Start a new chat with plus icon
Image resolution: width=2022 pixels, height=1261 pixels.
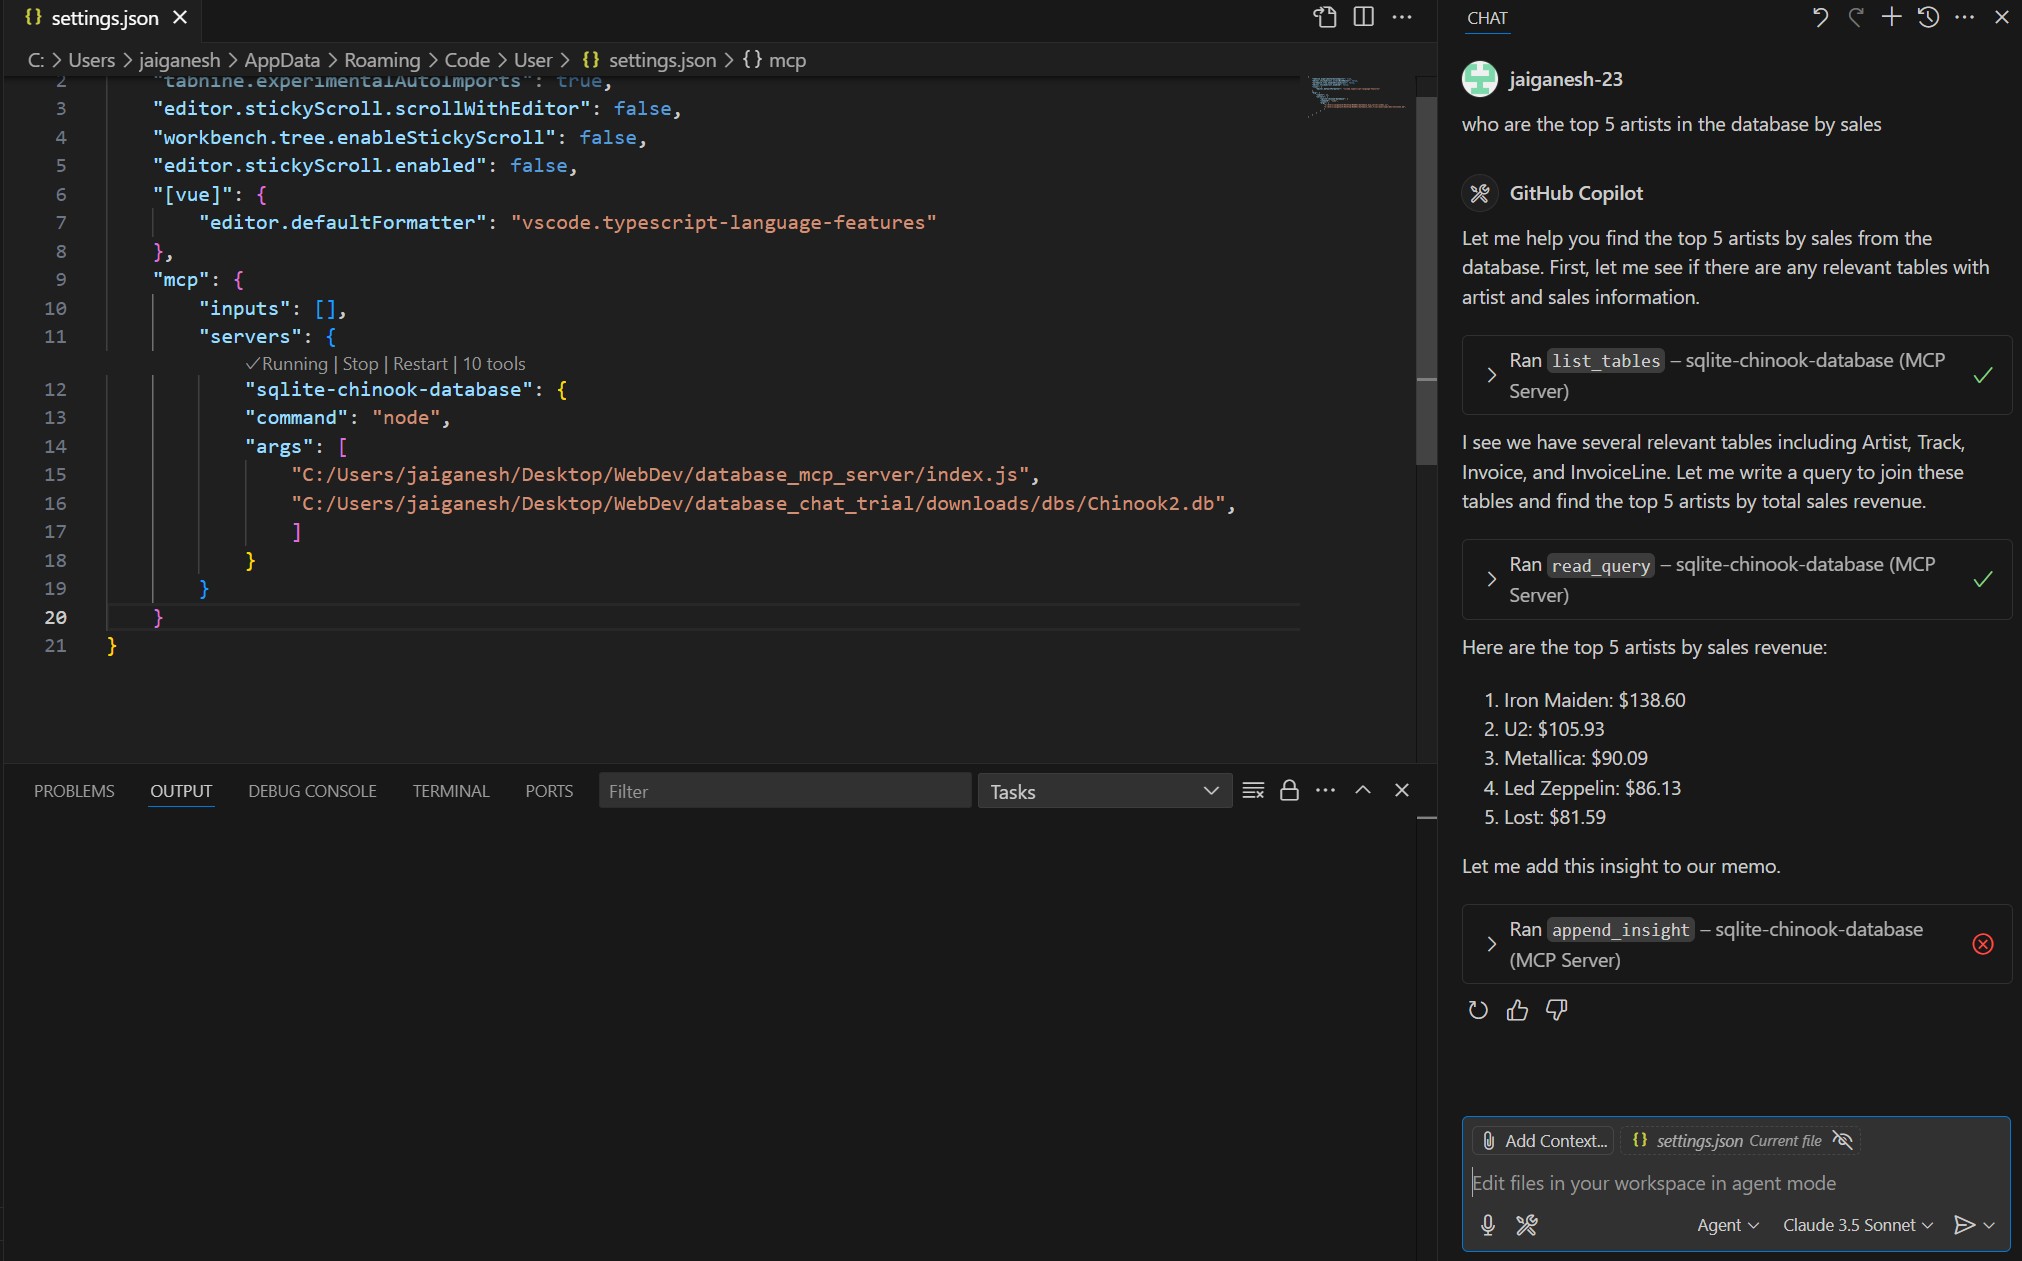pyautogui.click(x=1891, y=17)
